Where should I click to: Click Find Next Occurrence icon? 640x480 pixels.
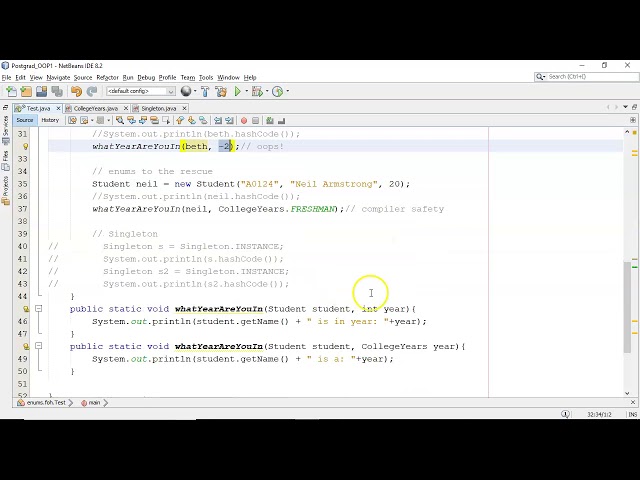pyautogui.click(x=142, y=120)
